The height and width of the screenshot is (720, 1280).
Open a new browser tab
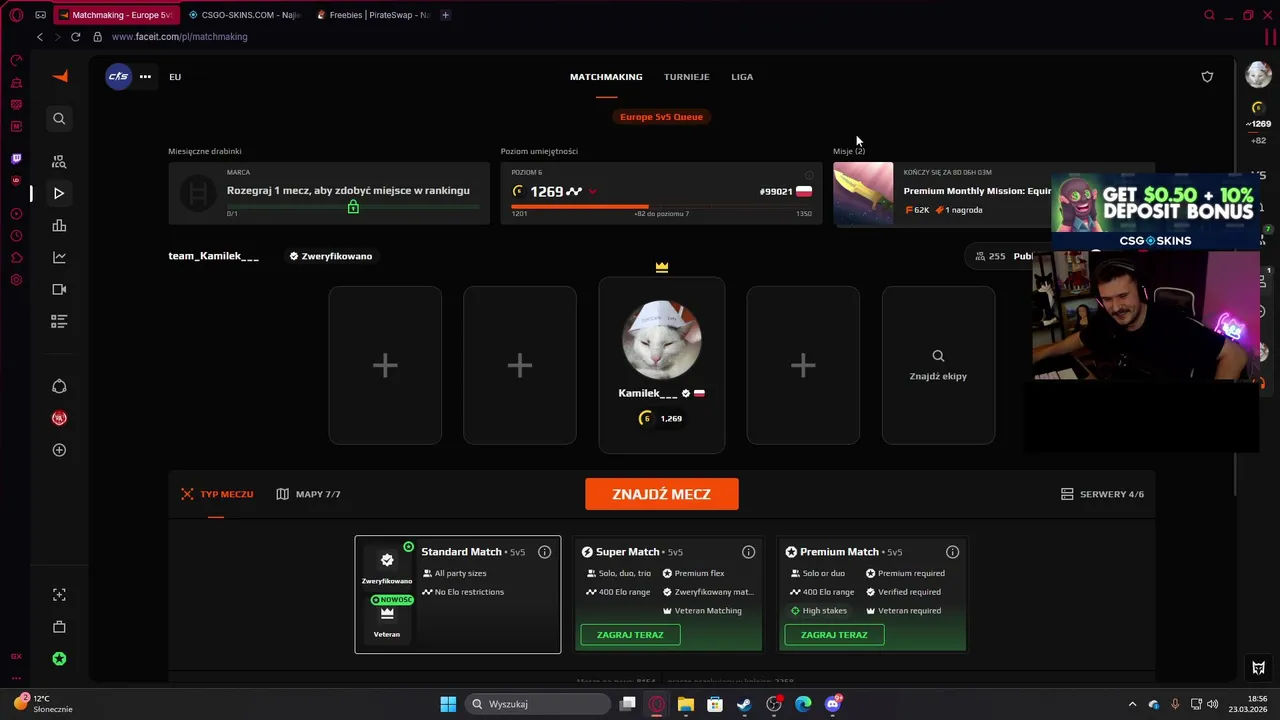pyautogui.click(x=445, y=15)
